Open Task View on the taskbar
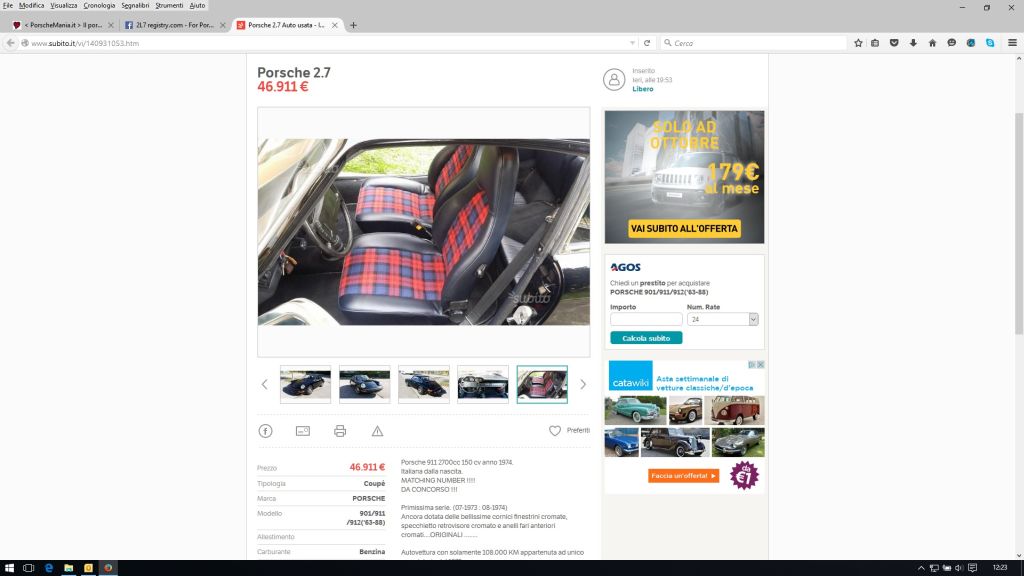1024x576 pixels. 28,568
